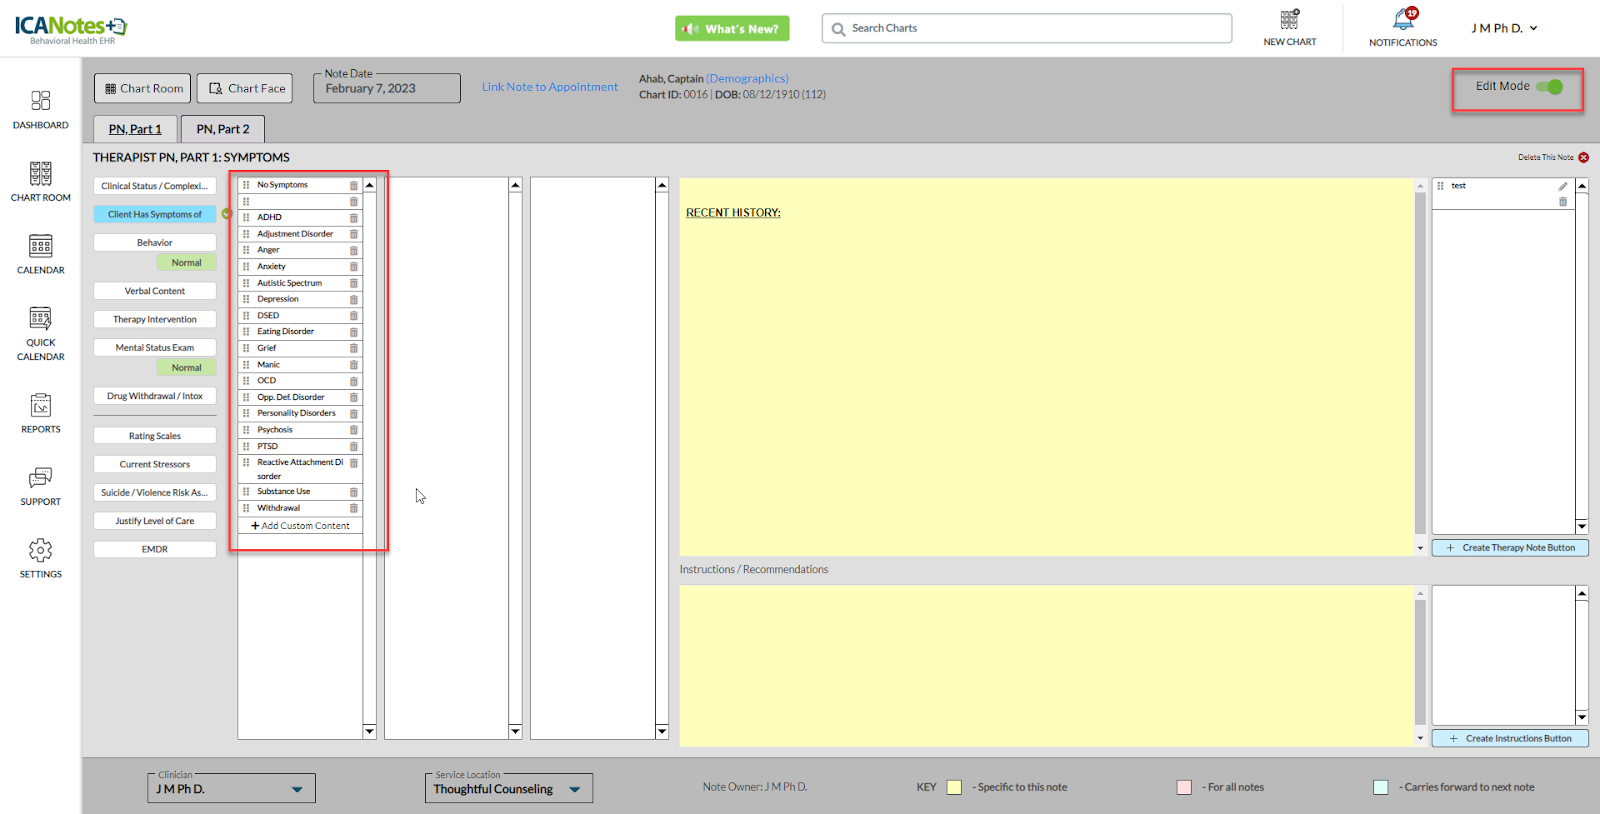This screenshot has width=1600, height=814.
Task: Click the Link Note to Appointment link
Action: tap(549, 87)
